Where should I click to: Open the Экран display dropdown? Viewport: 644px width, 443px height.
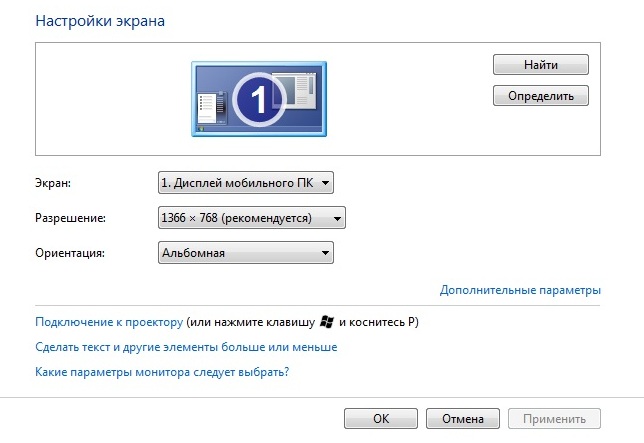(245, 183)
